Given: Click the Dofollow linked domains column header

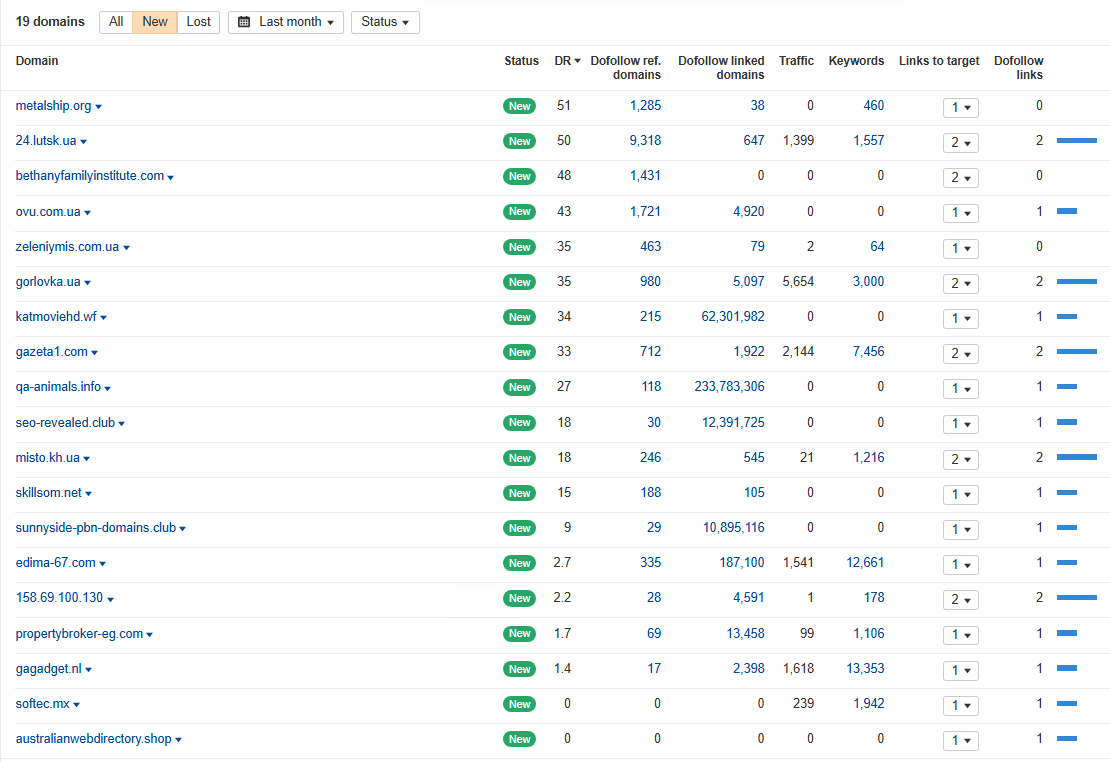Looking at the screenshot, I should [x=721, y=68].
